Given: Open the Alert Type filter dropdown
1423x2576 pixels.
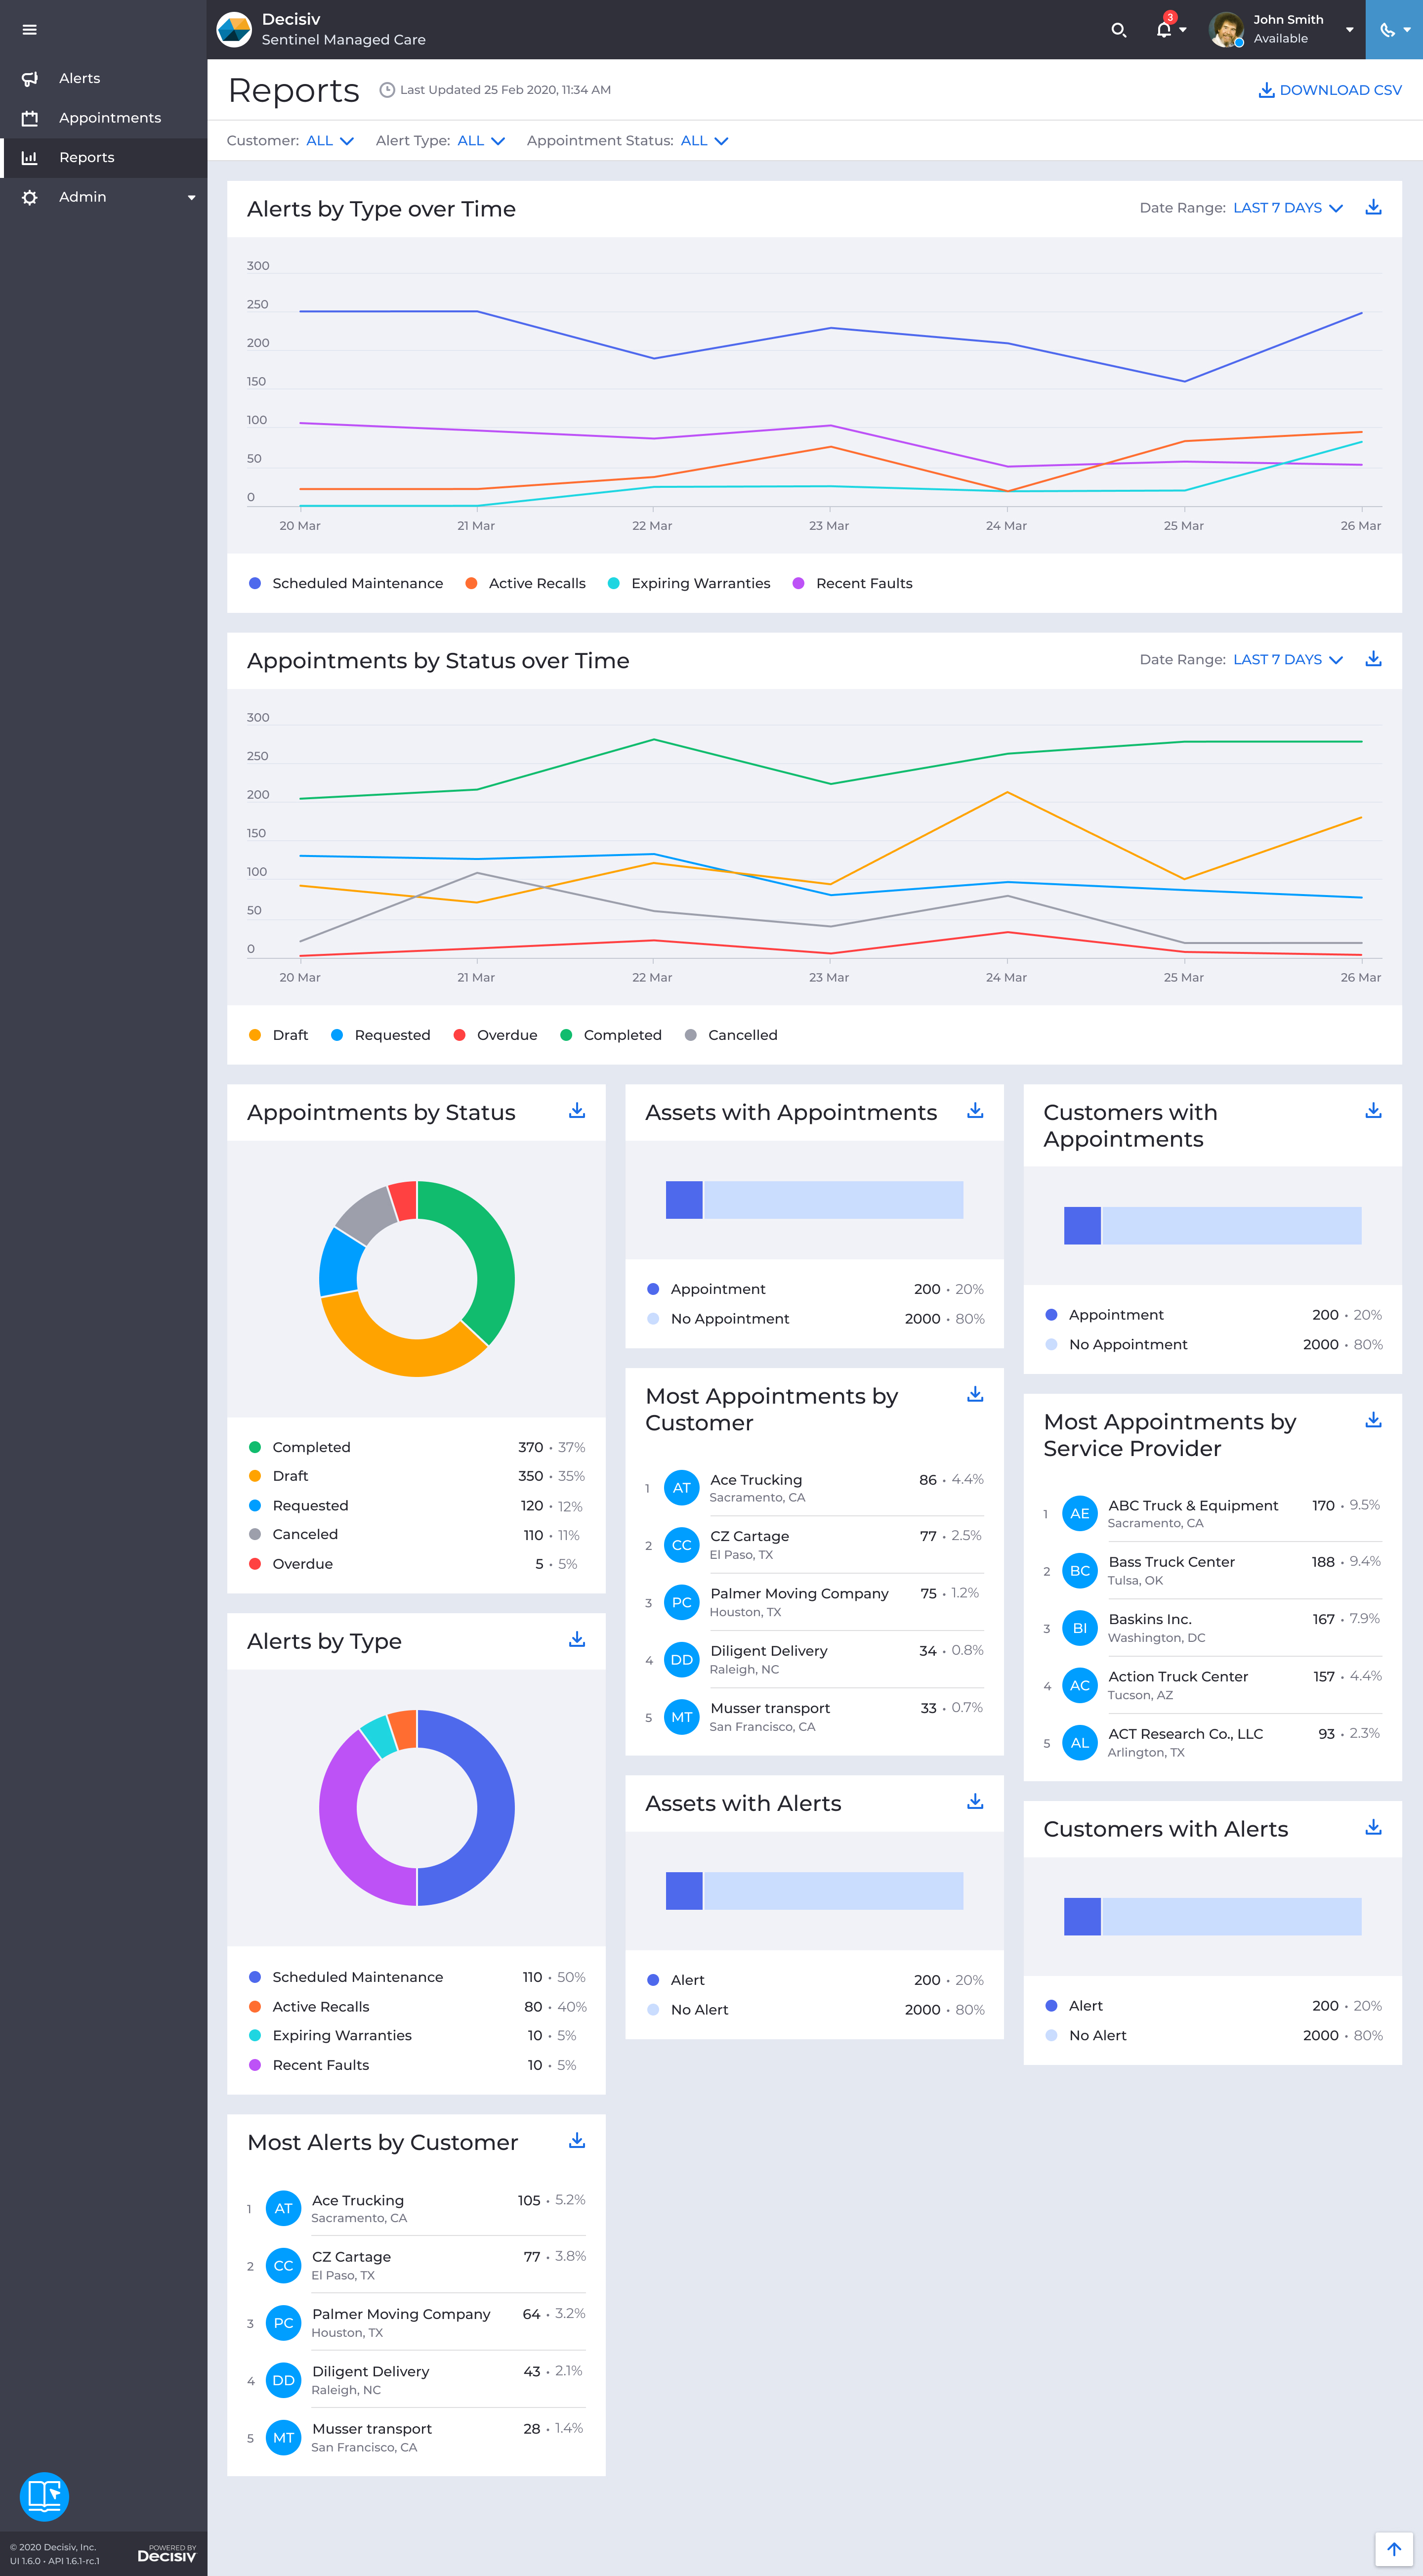Looking at the screenshot, I should pyautogui.click(x=481, y=141).
